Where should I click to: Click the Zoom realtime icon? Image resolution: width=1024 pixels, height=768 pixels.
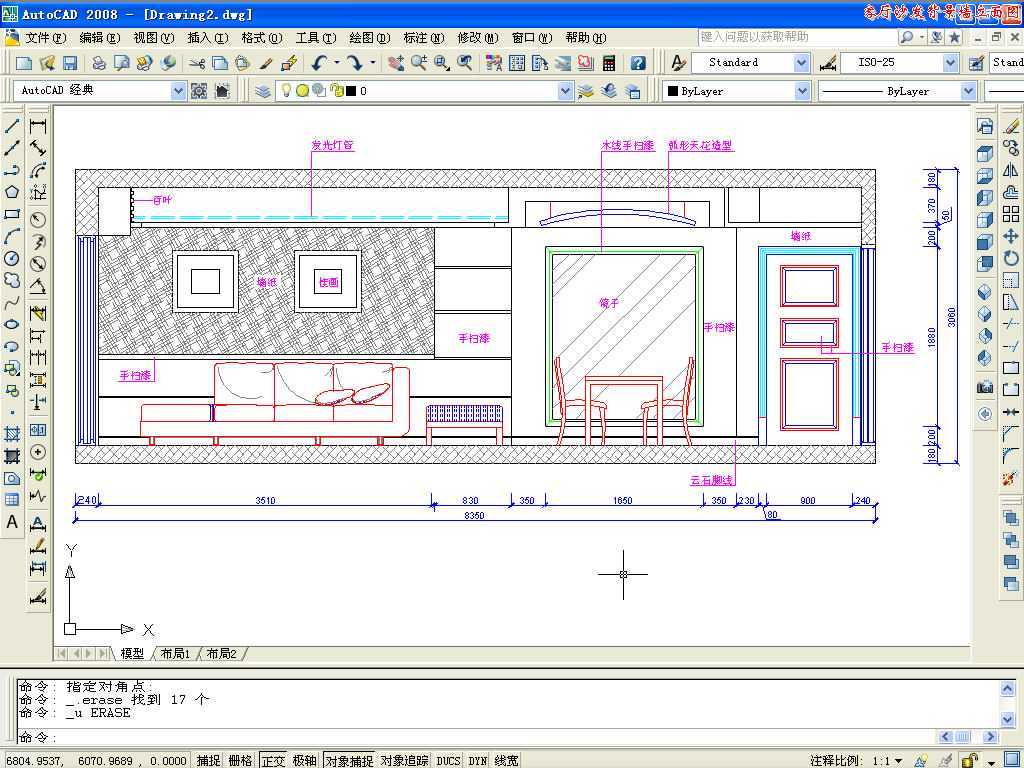(x=419, y=63)
